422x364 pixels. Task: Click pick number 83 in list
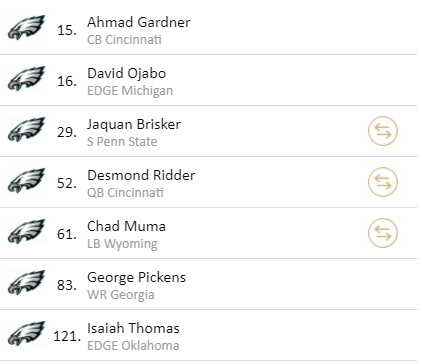coord(67,285)
